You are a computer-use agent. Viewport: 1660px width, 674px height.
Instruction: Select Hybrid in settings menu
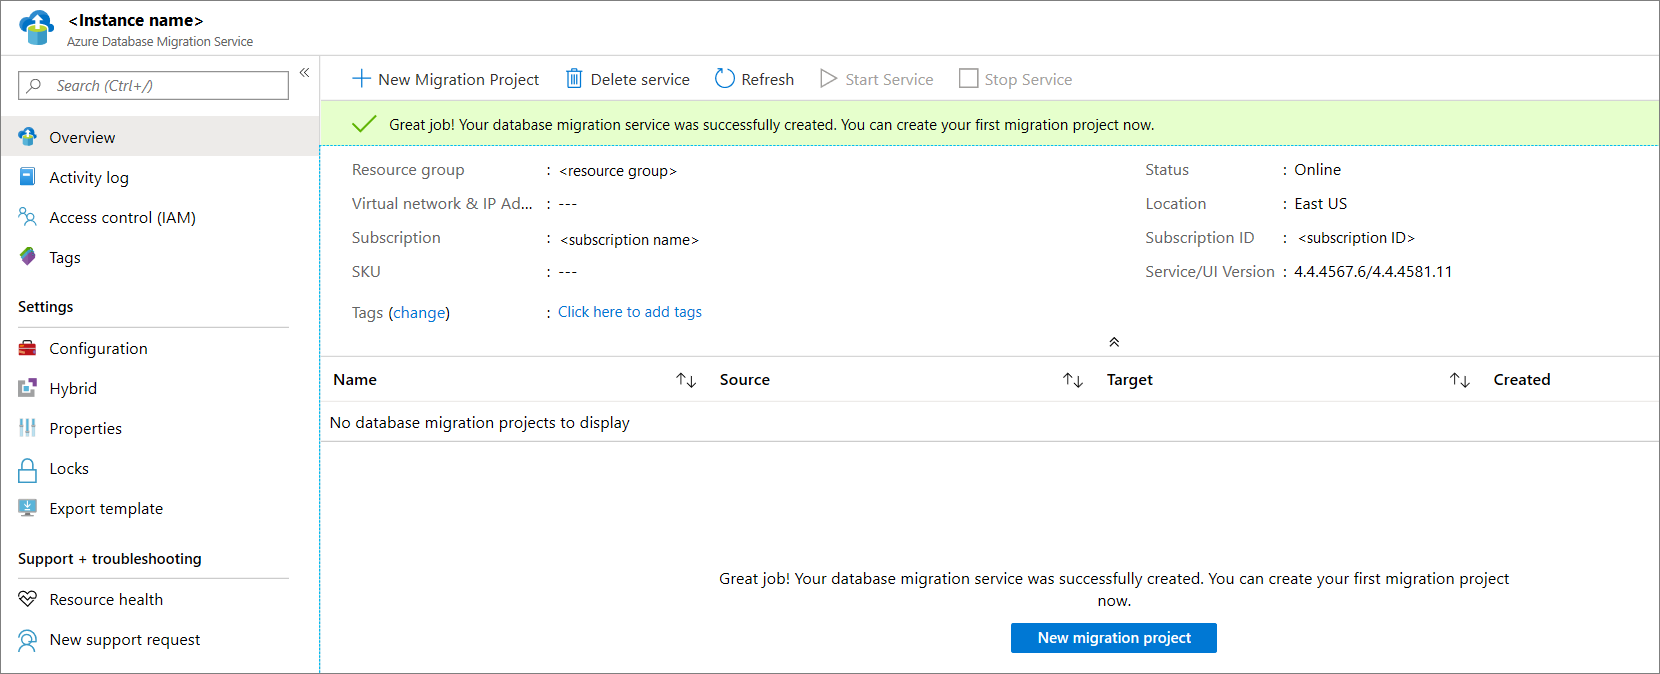click(x=73, y=389)
